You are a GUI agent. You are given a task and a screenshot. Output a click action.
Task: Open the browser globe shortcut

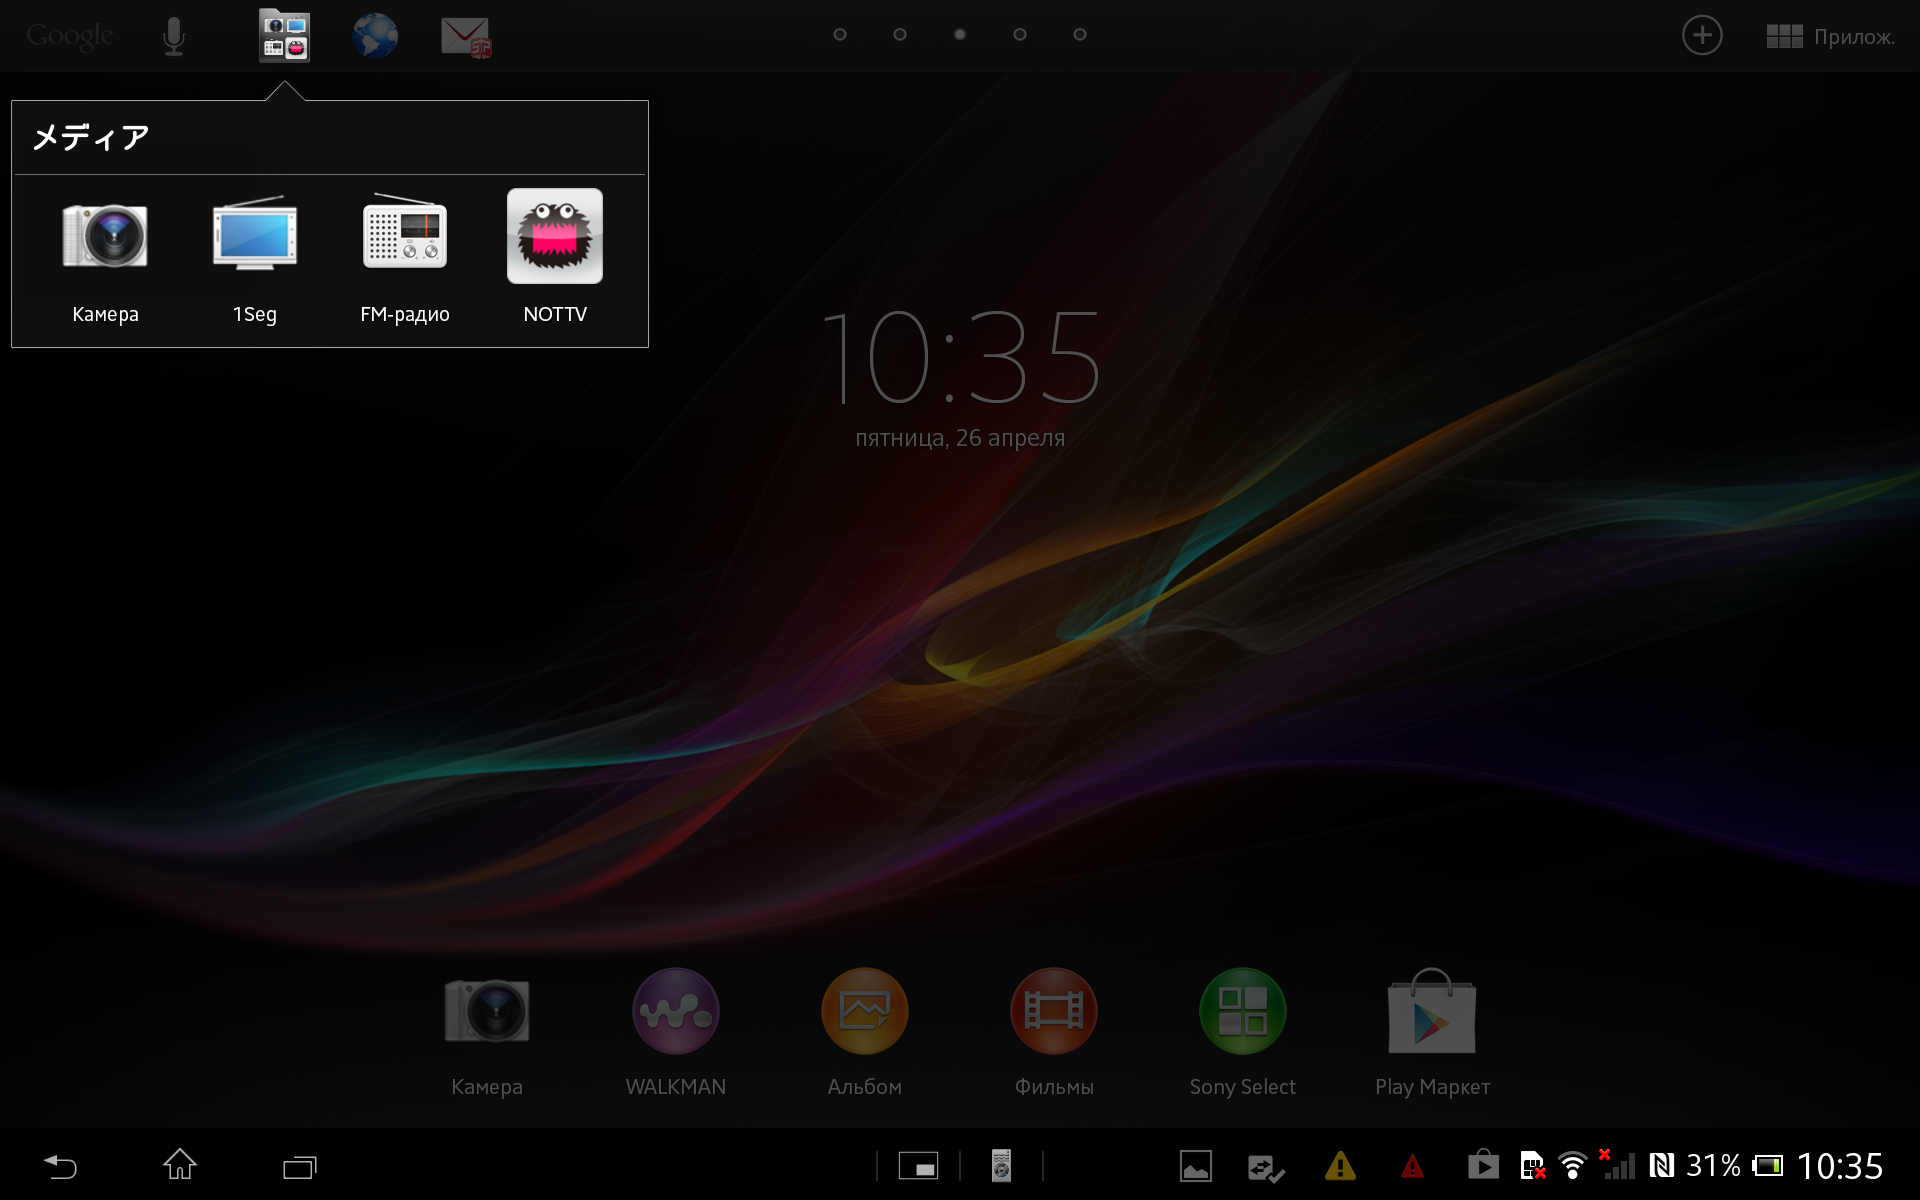pos(375,36)
